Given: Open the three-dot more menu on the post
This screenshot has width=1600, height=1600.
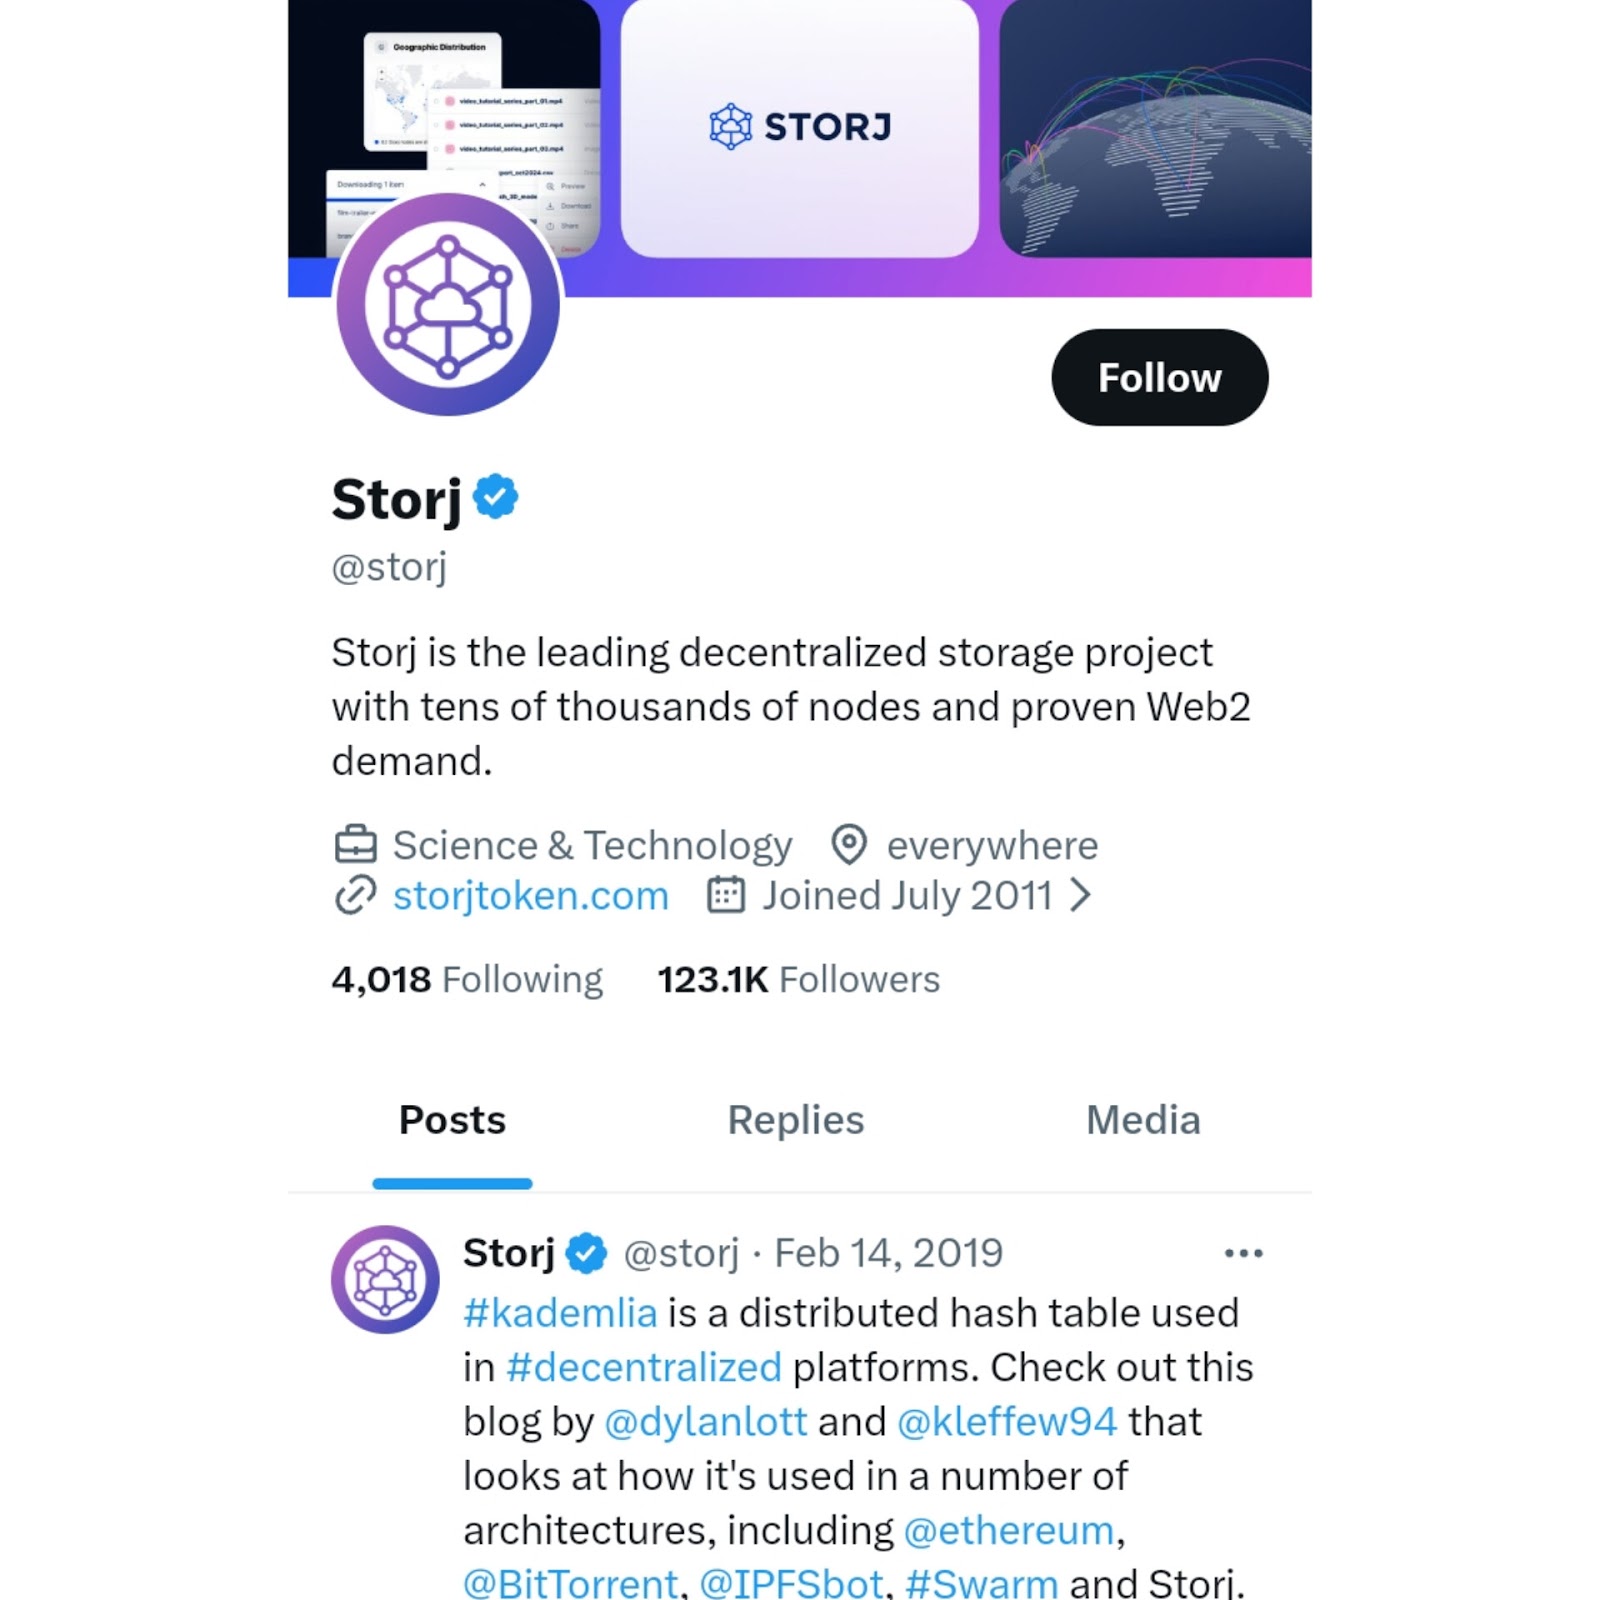Looking at the screenshot, I should tap(1243, 1253).
